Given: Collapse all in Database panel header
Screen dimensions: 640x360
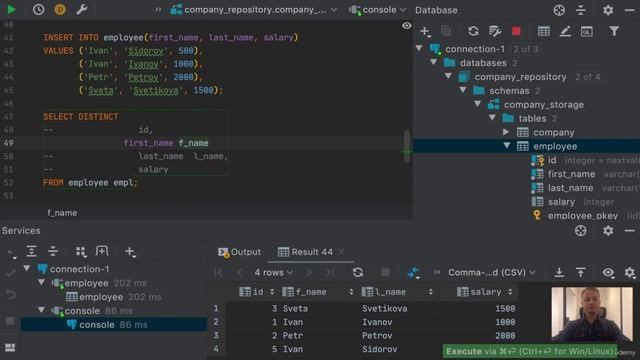Looking at the screenshot, I should coord(581,10).
